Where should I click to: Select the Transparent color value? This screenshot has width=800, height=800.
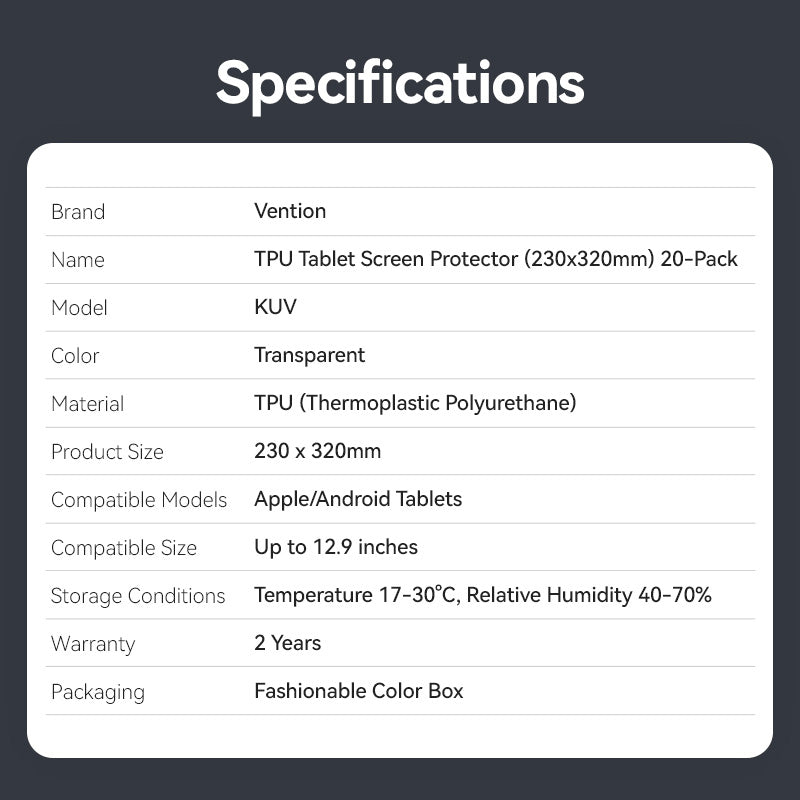(309, 355)
